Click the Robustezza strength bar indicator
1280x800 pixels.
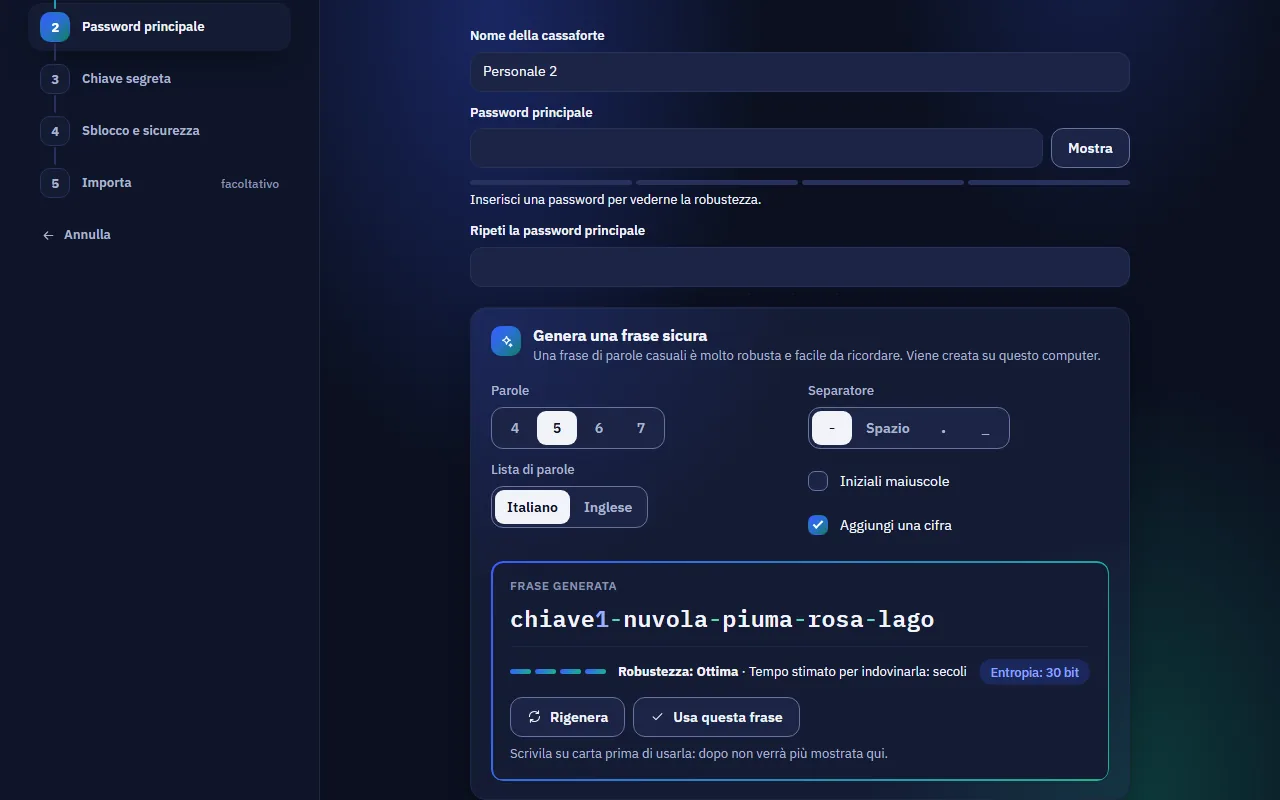coord(558,672)
